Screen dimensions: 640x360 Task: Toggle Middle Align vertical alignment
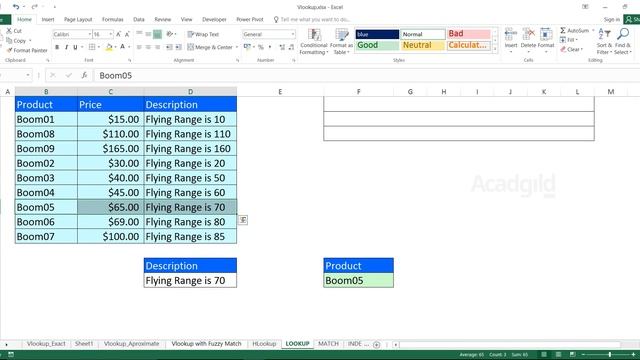tap(148, 34)
